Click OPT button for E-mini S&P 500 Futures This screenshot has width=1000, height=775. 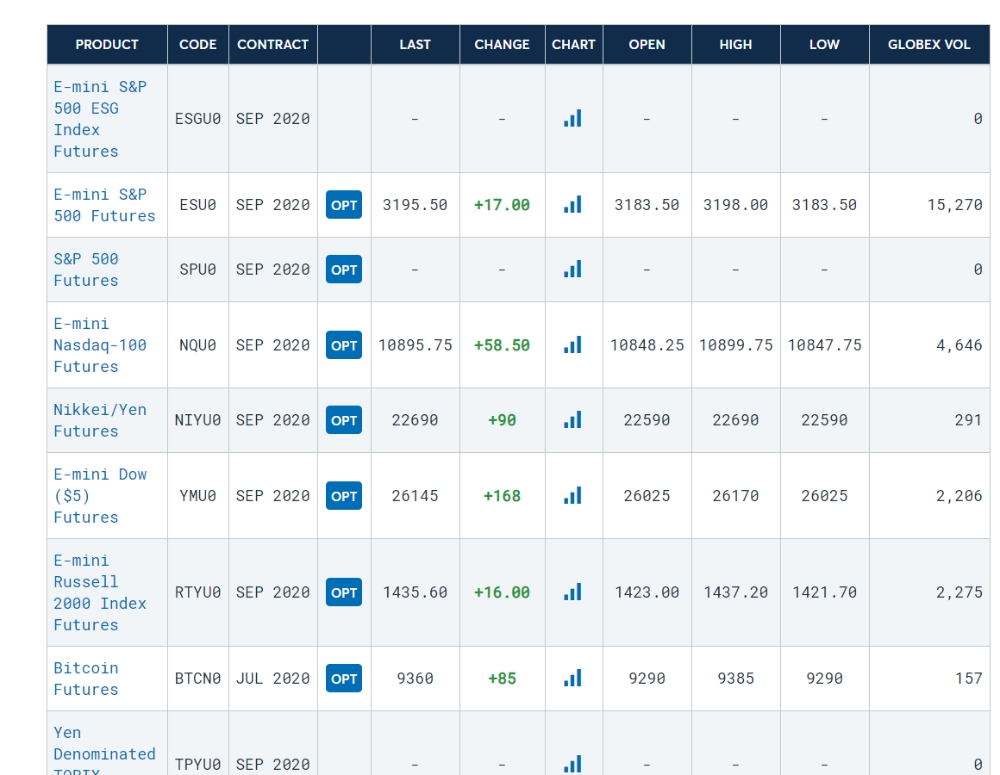point(344,205)
